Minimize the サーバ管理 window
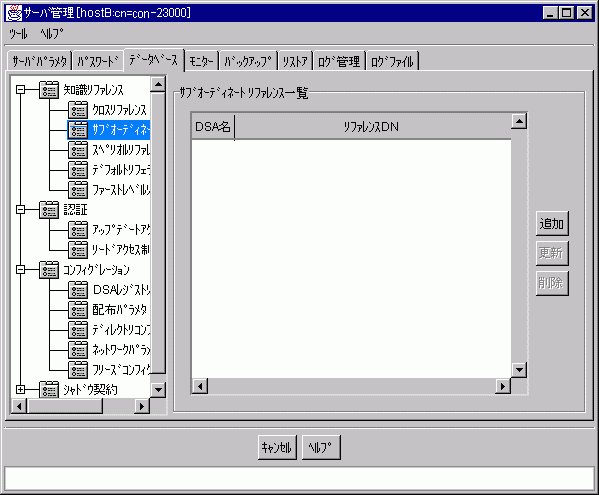 tap(550, 13)
